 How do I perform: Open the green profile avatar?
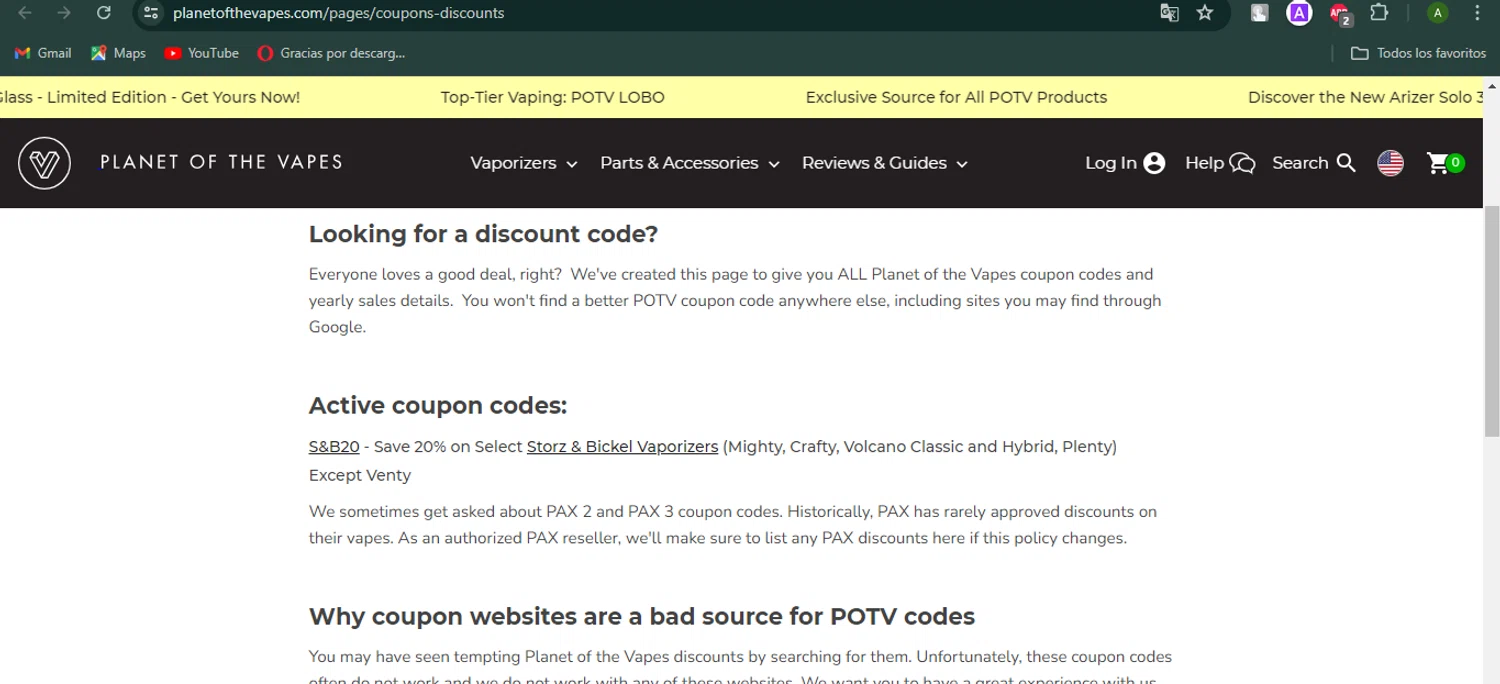click(1437, 13)
